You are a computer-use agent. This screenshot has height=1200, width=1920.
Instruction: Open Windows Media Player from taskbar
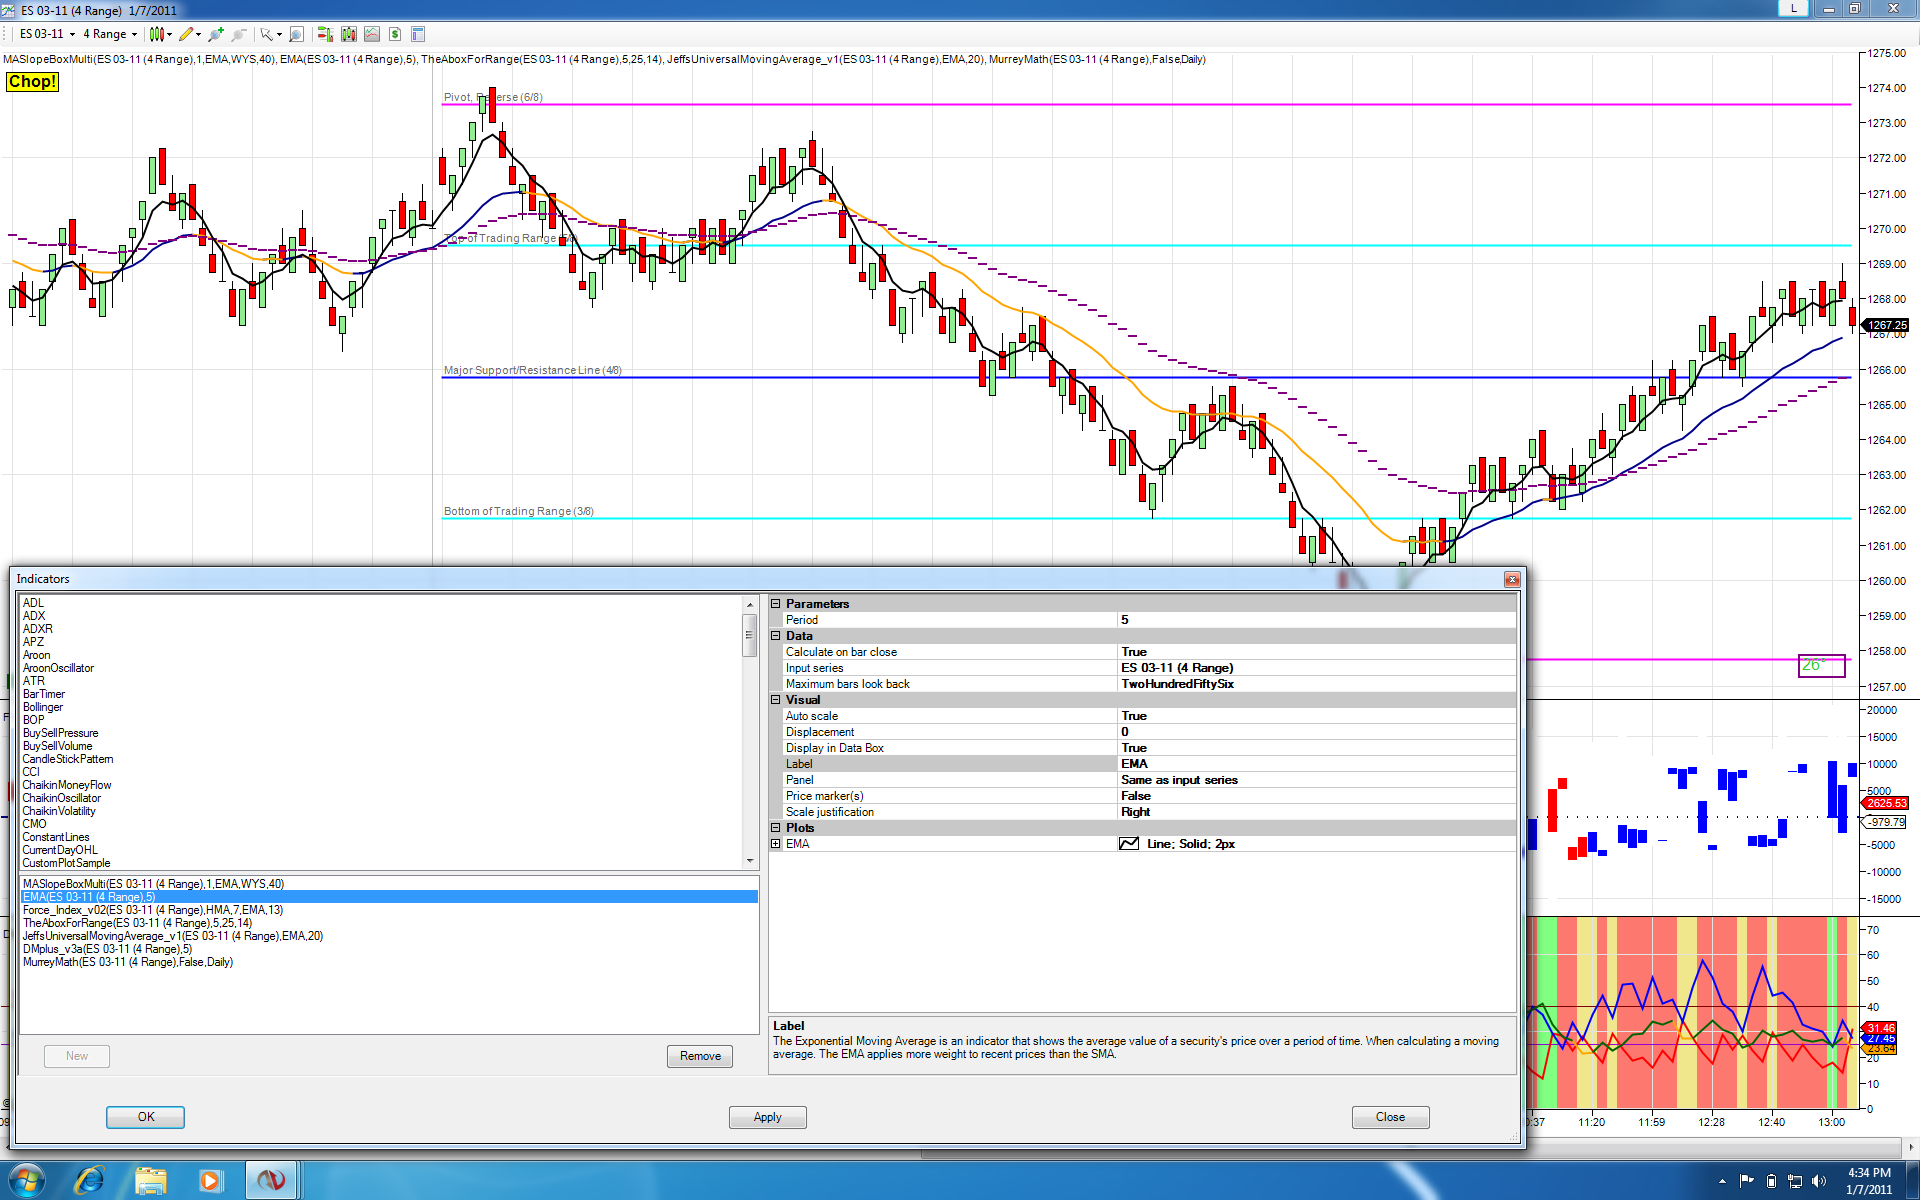(210, 1181)
